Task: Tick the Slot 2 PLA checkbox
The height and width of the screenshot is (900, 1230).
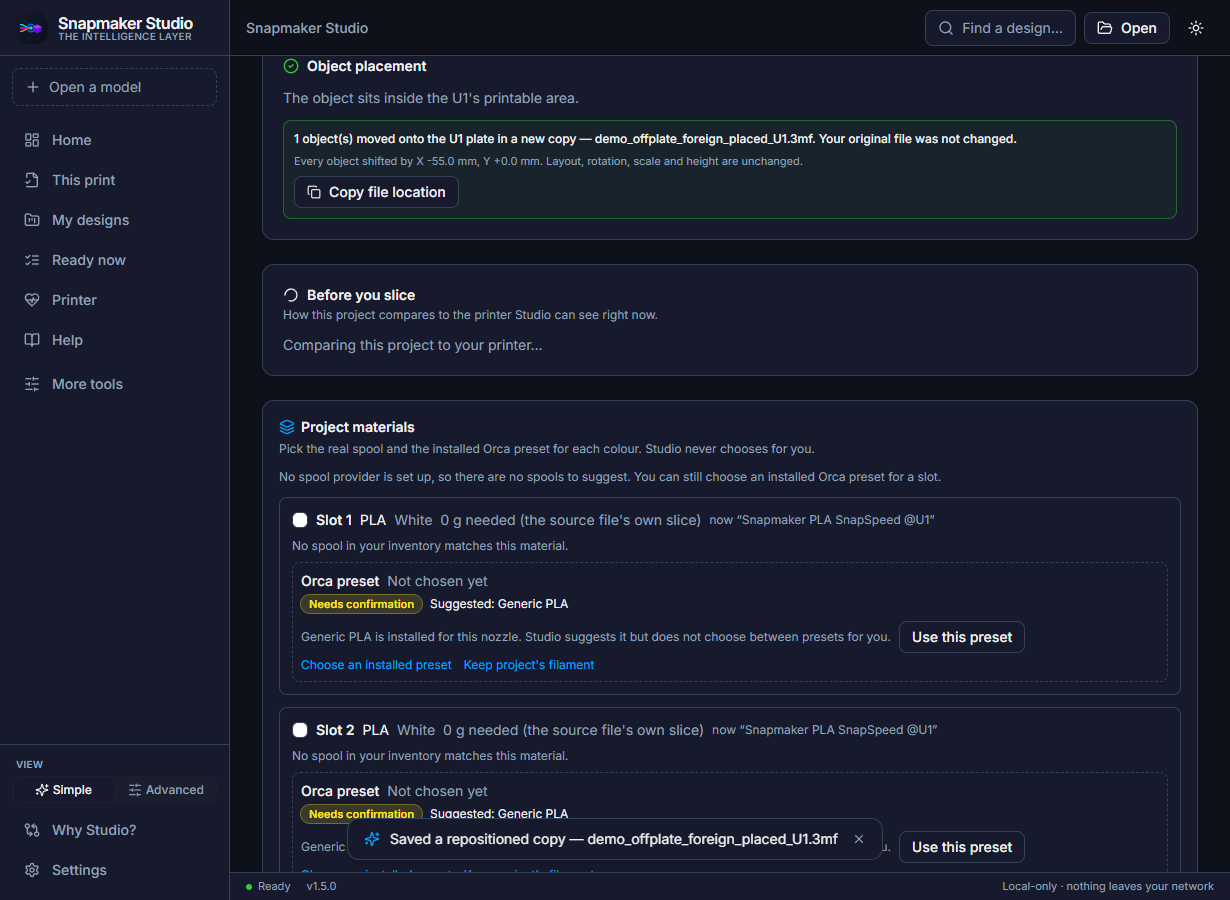Action: point(300,730)
